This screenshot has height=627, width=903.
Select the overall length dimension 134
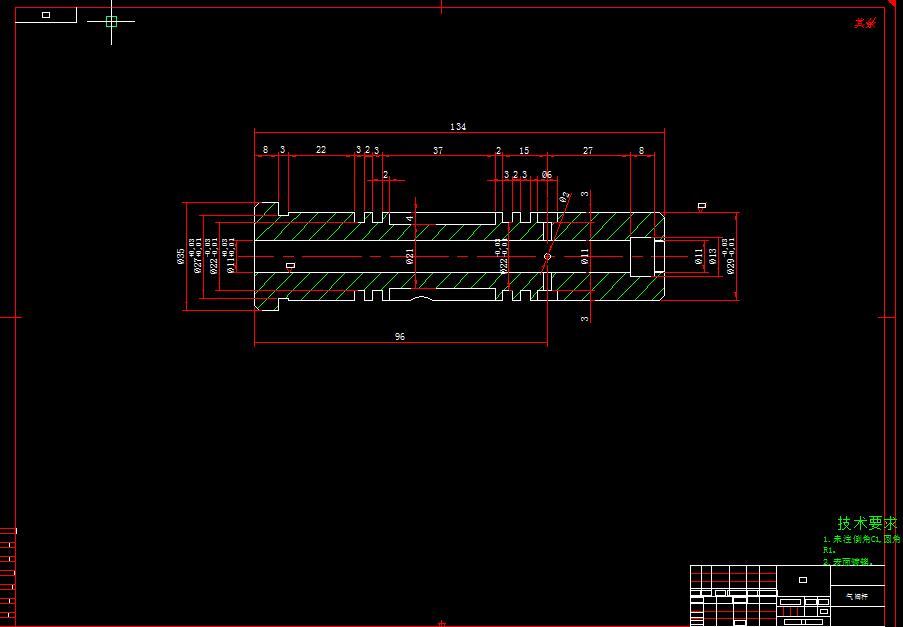(x=458, y=127)
